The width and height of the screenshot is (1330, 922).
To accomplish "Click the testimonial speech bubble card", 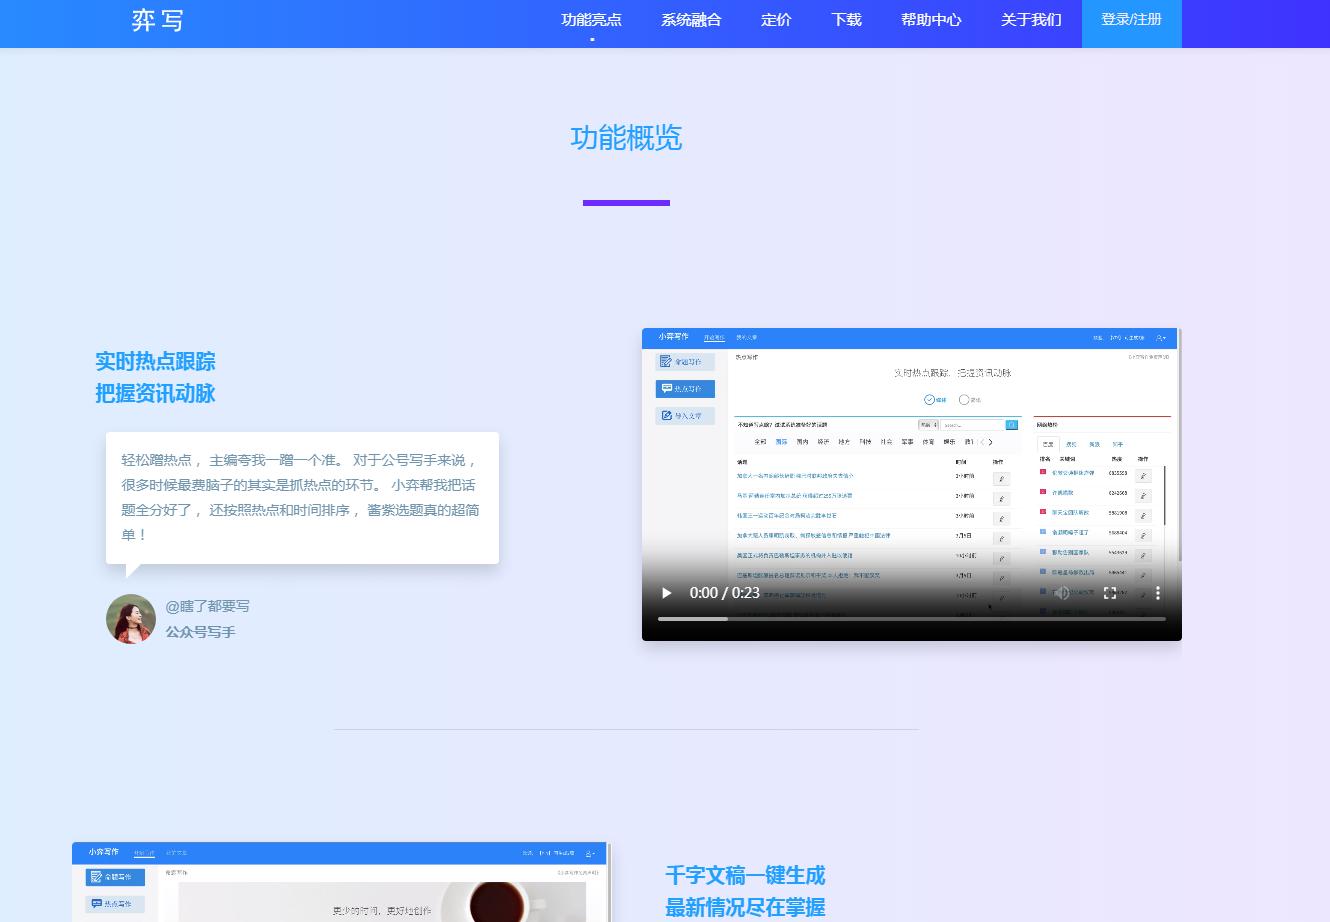I will point(302,497).
